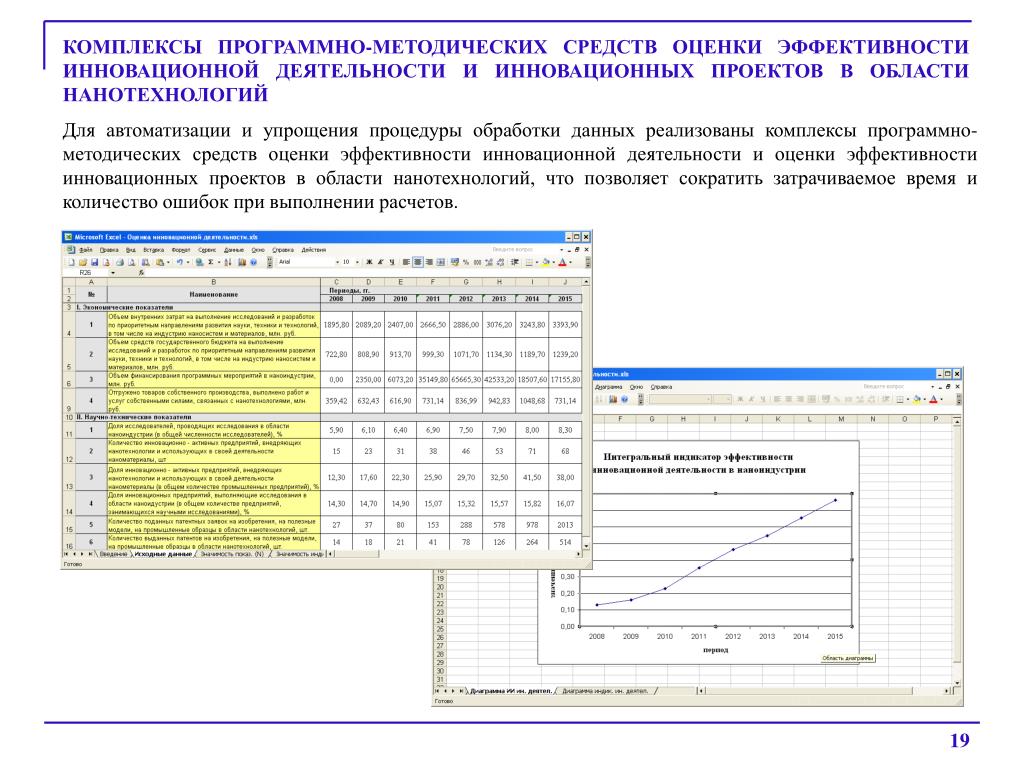1024x768 pixels.
Task: Click the Open file folder icon
Action: [x=83, y=262]
